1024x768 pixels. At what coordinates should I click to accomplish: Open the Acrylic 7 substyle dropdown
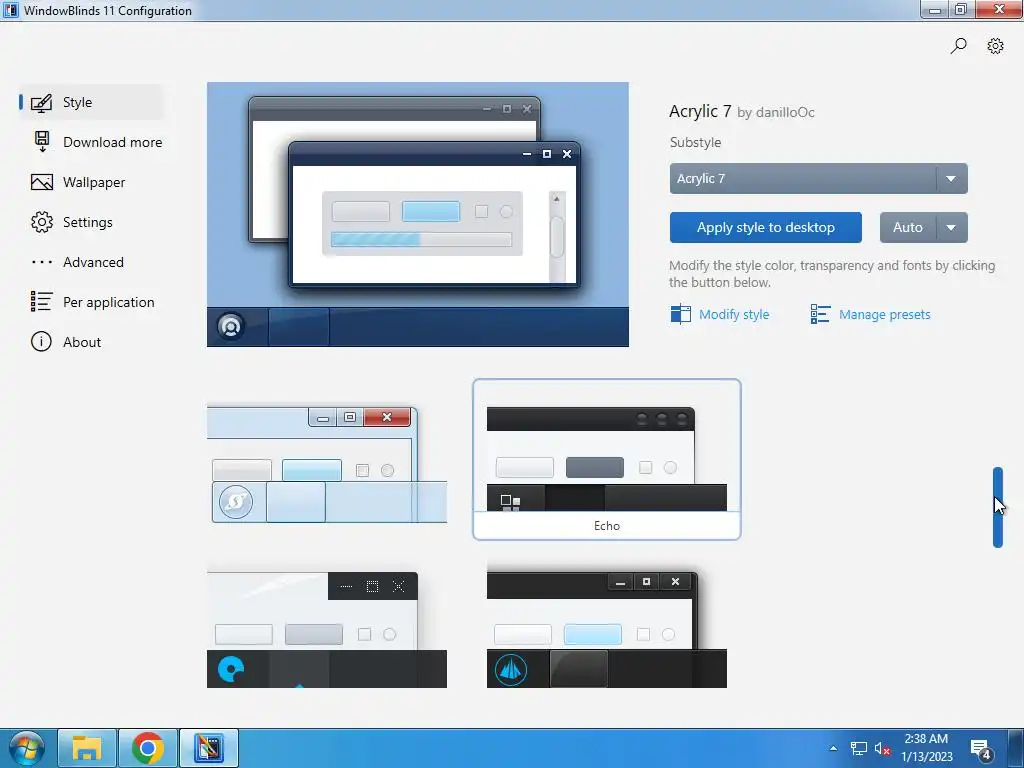818,178
